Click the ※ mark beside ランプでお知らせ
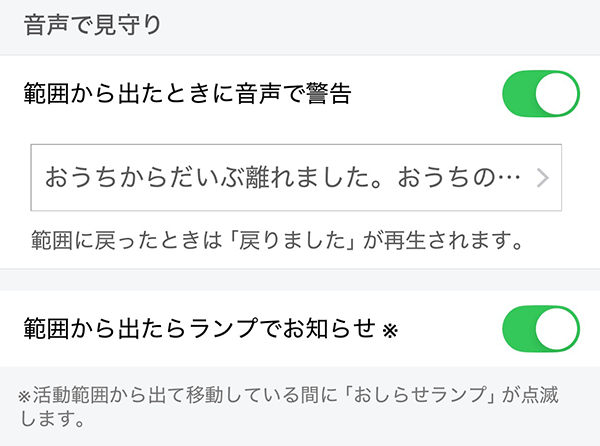This screenshot has width=600, height=446. point(390,328)
